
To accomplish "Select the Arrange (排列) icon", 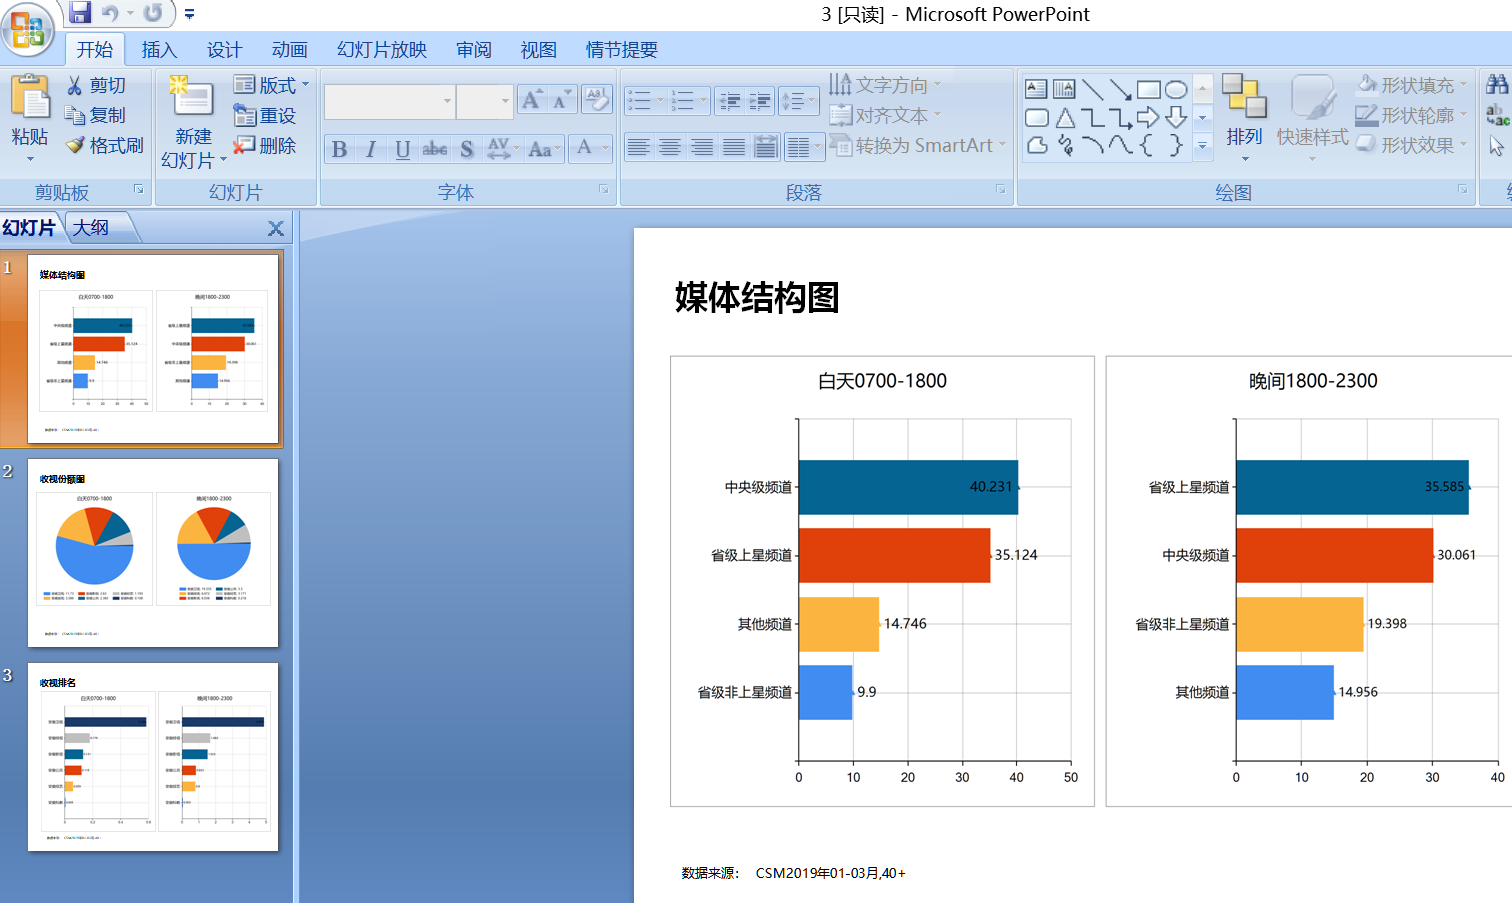I will 1244,98.
